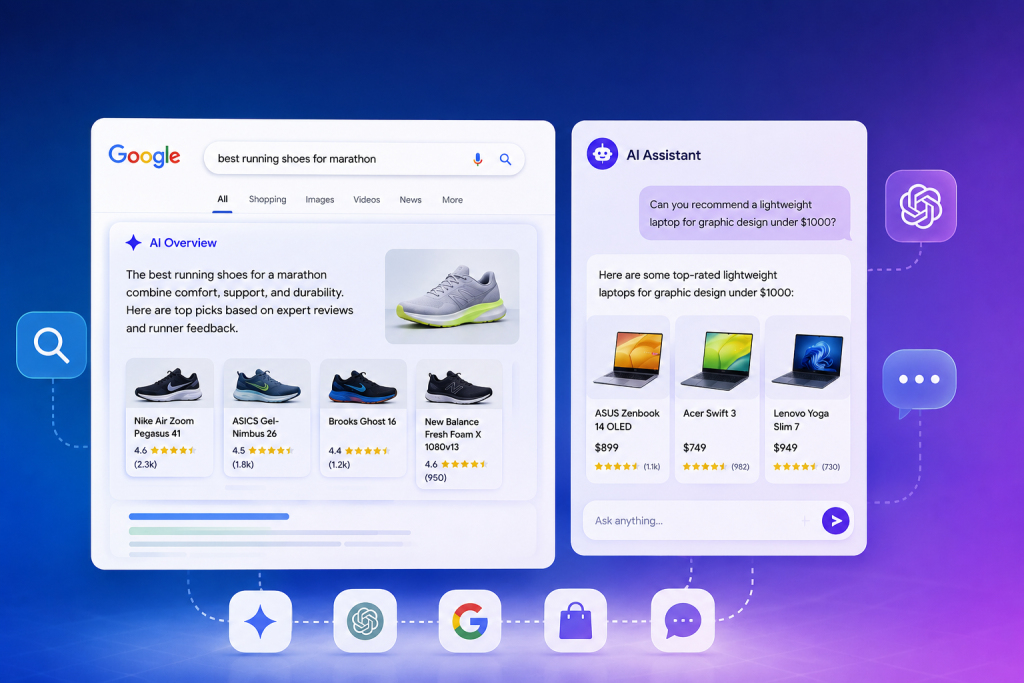
Task: Click the $949 price on the Lenovo card
Action: (x=785, y=447)
